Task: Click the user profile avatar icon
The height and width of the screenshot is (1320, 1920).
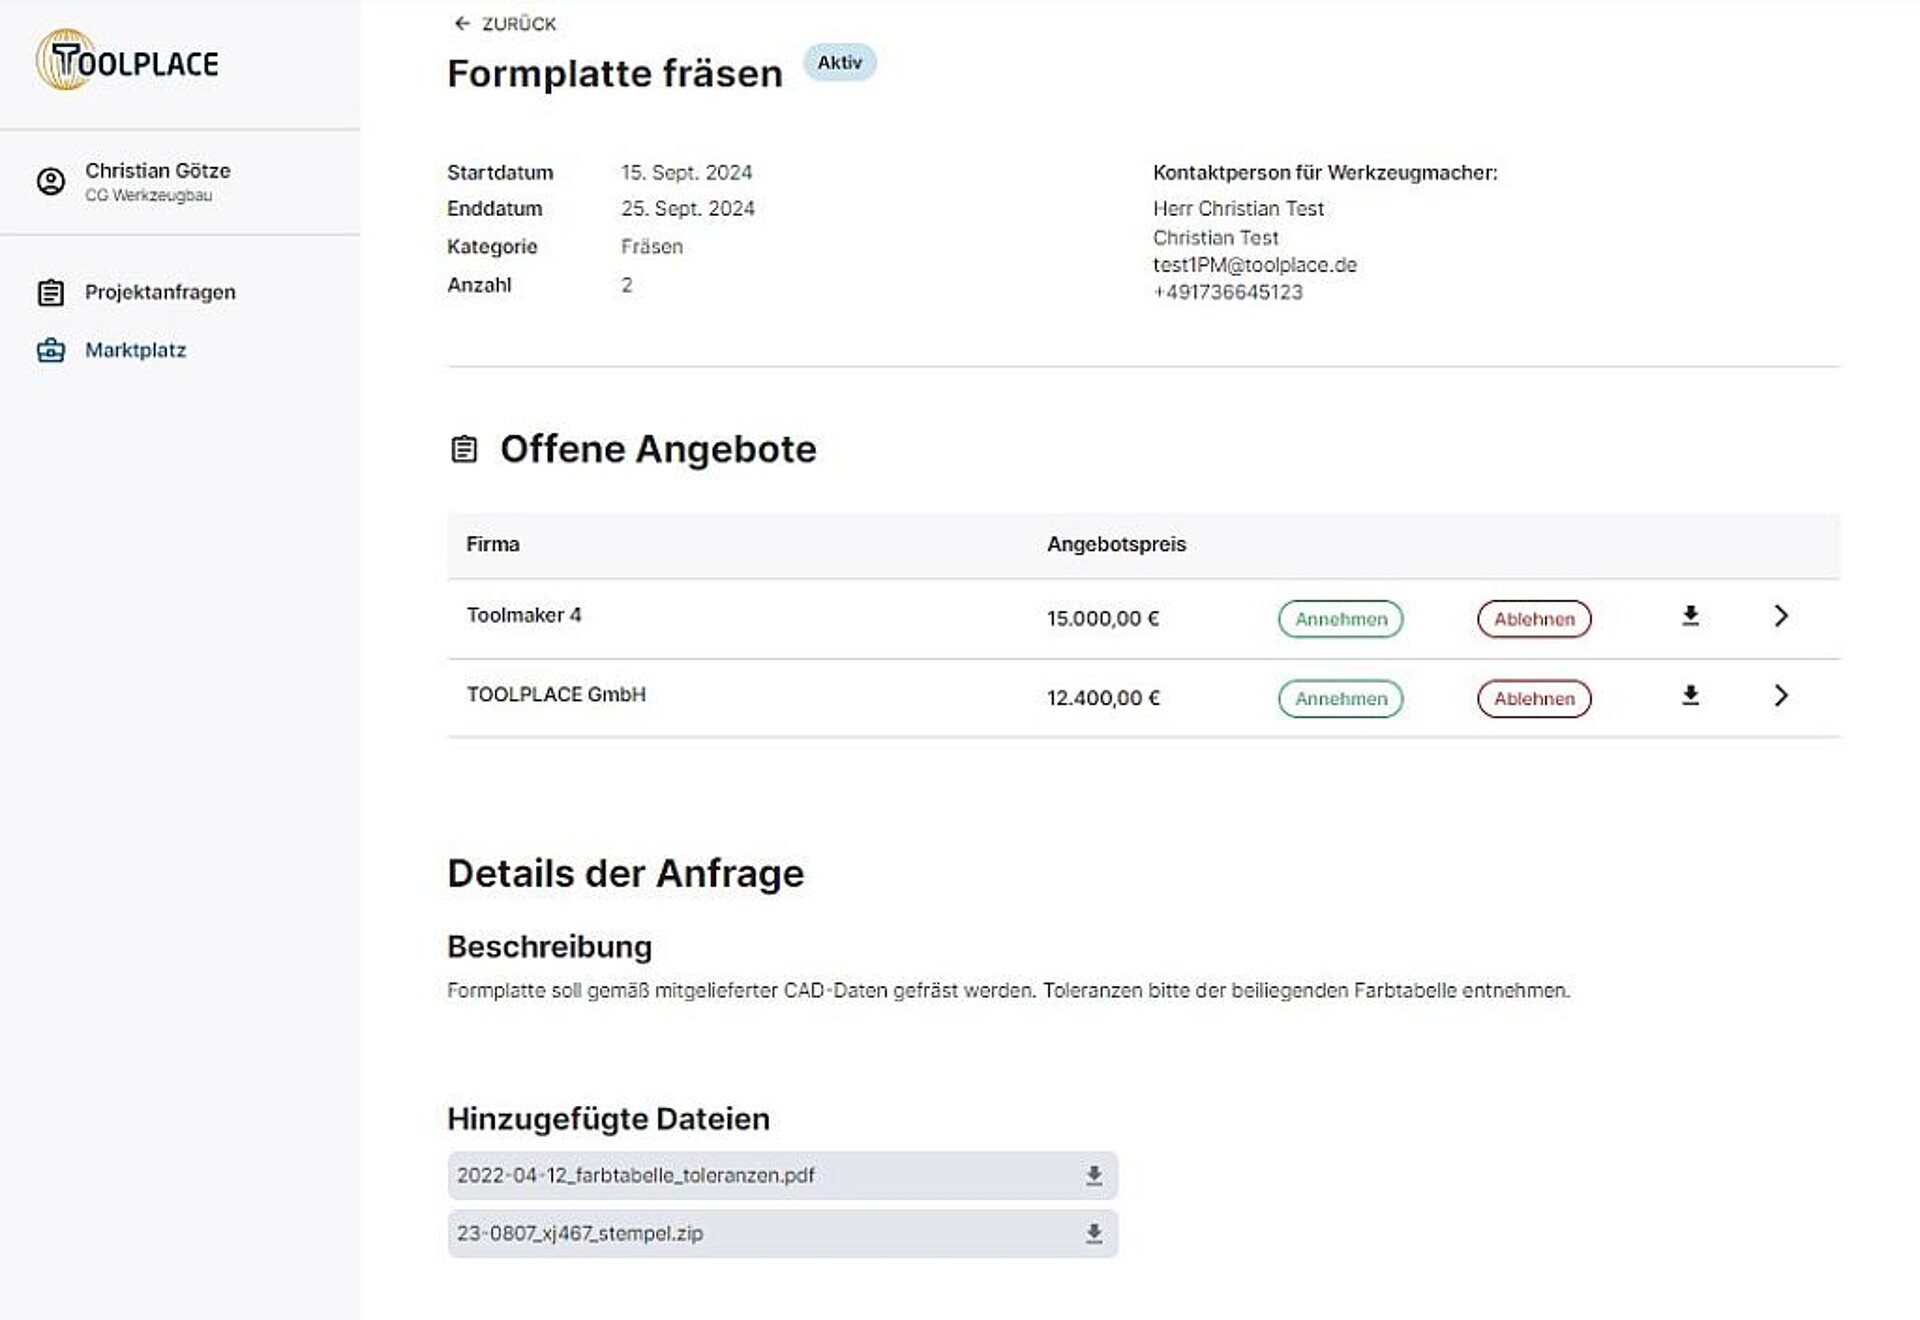Action: pos(49,181)
